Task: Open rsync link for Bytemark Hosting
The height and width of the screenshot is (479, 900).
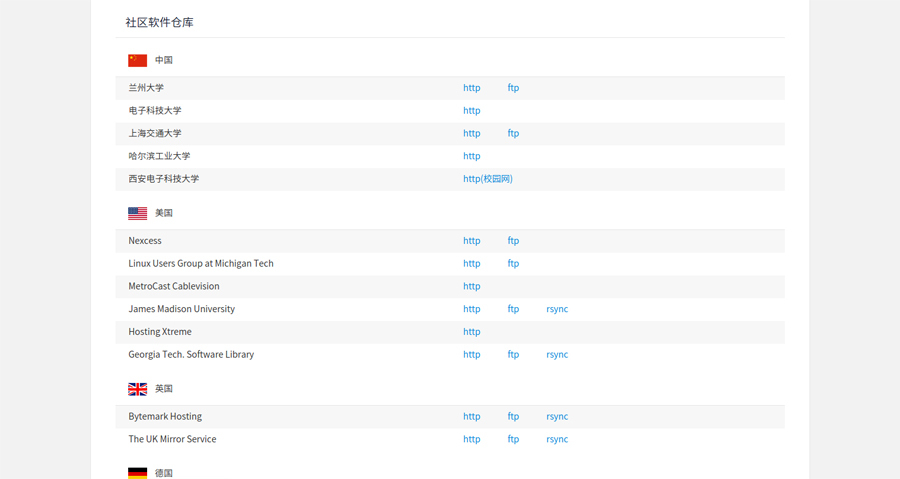Action: click(557, 416)
